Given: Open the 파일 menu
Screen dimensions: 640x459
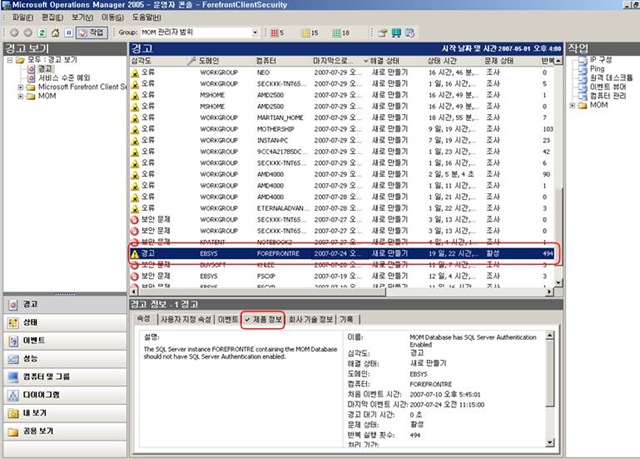Looking at the screenshot, I should (22, 18).
